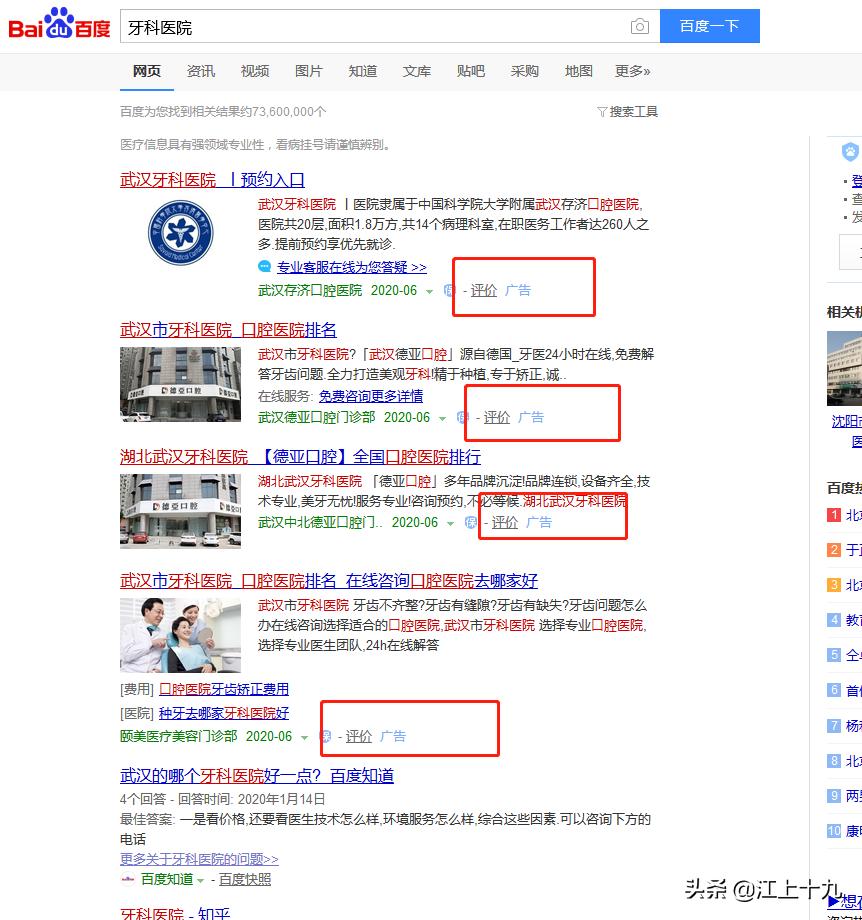Click the 百度一下 search button
Viewport: 862px width, 920px height.
click(x=709, y=26)
